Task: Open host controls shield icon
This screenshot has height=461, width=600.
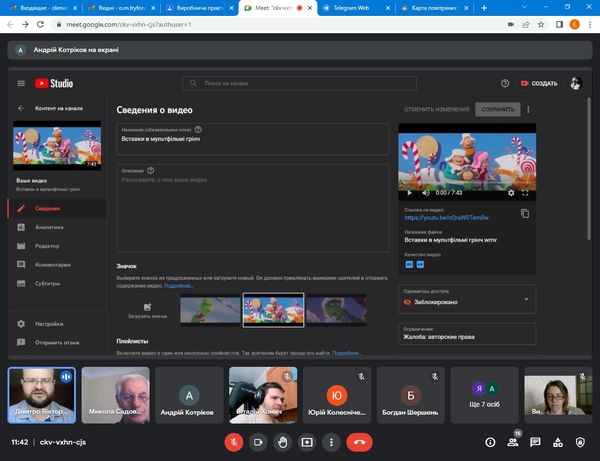Action: tap(580, 442)
